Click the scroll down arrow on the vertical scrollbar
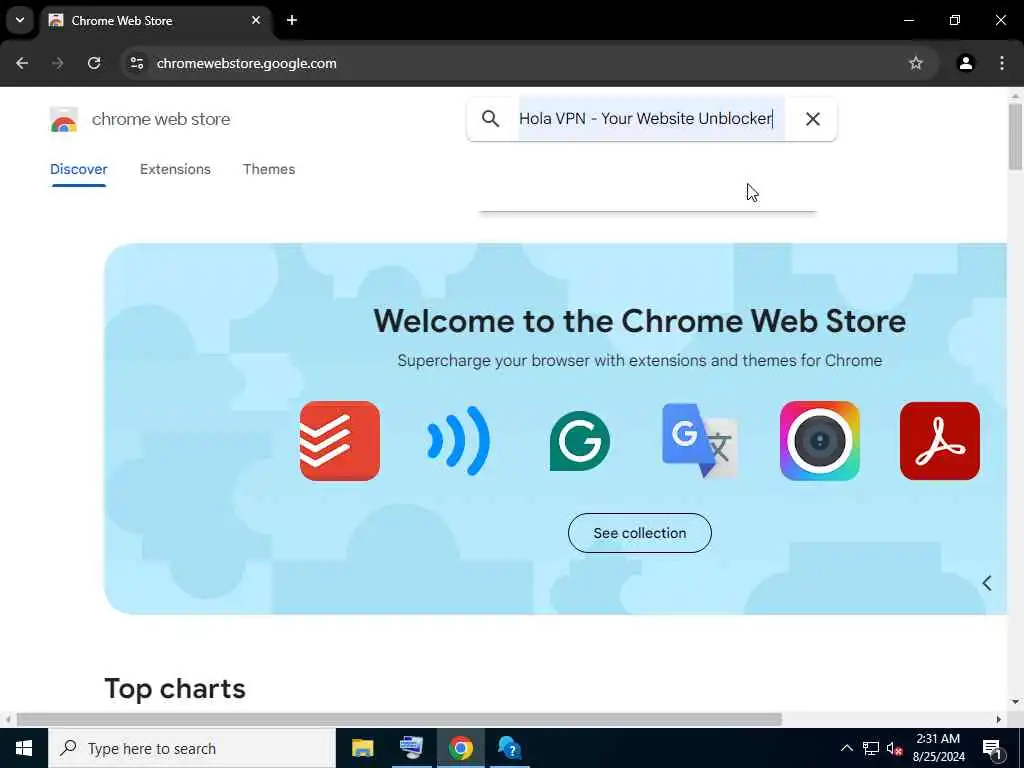1024x768 pixels. coord(1015,703)
